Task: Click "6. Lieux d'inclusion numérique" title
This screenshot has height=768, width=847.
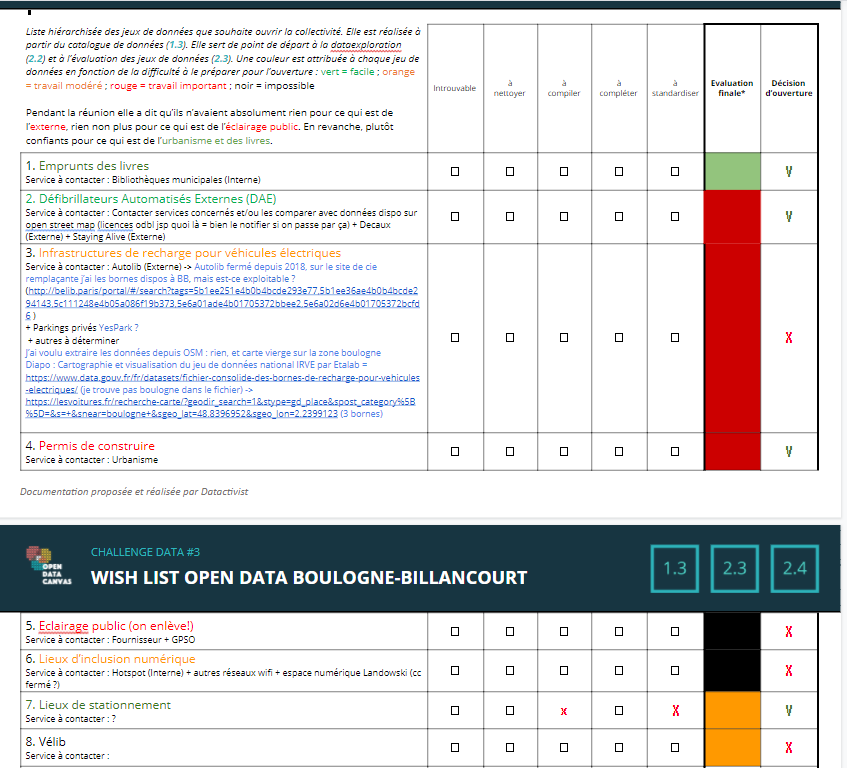Action: (x=110, y=659)
